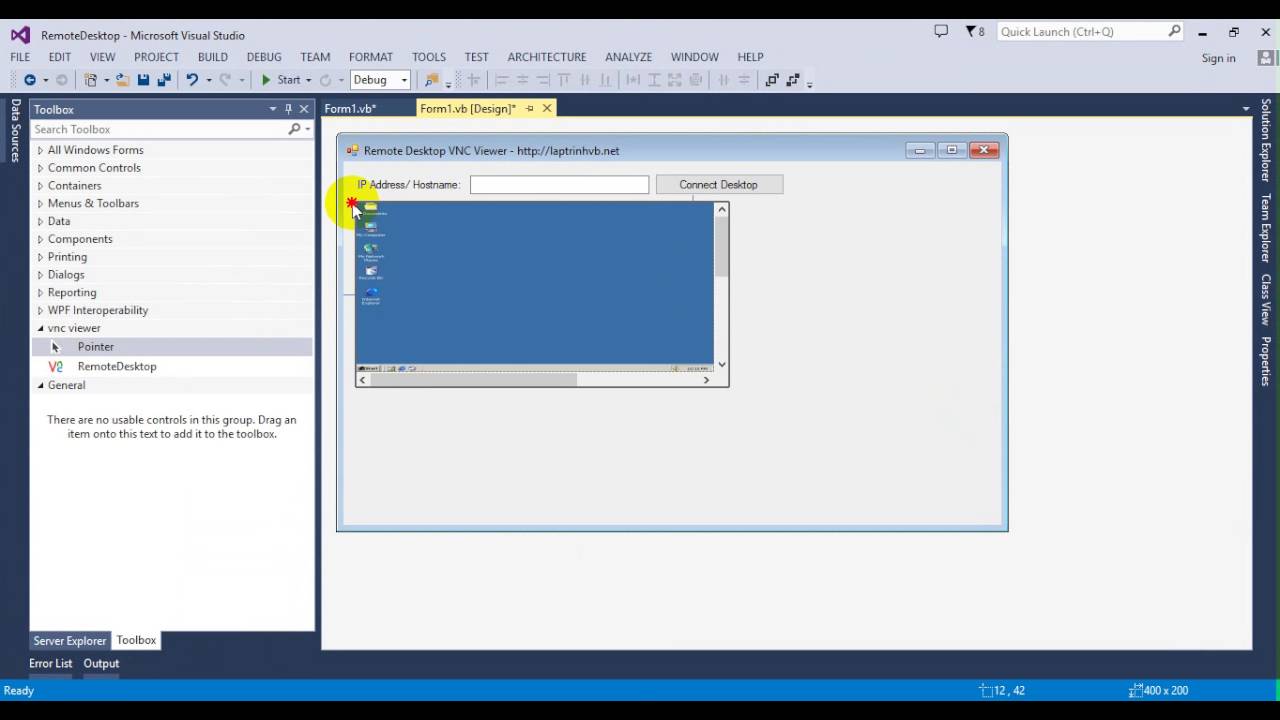
Task: Expand the All Windows Forms group
Action: 40,150
